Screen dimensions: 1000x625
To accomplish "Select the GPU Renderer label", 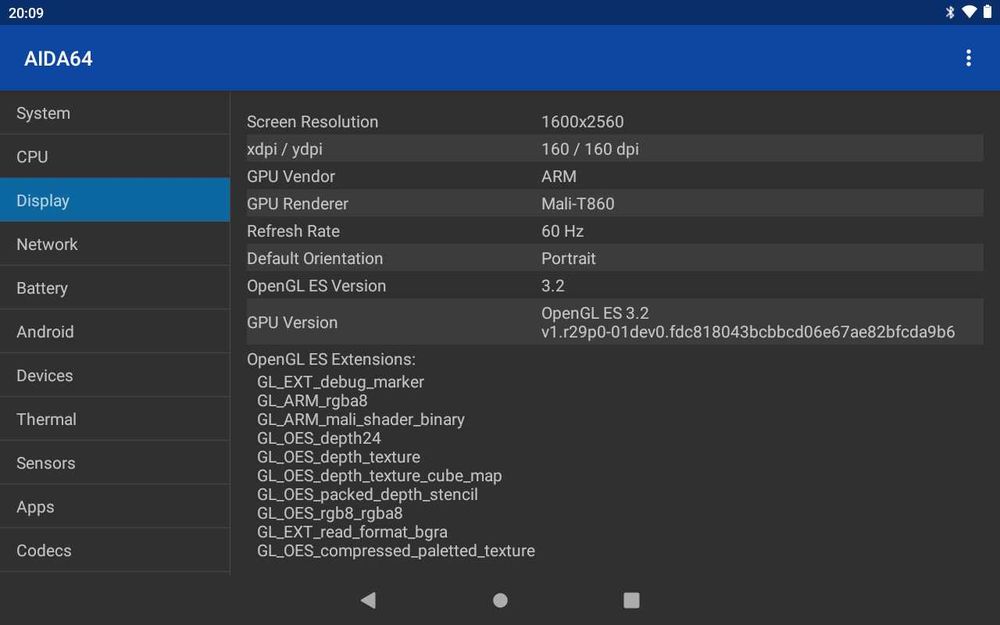I will [x=298, y=204].
